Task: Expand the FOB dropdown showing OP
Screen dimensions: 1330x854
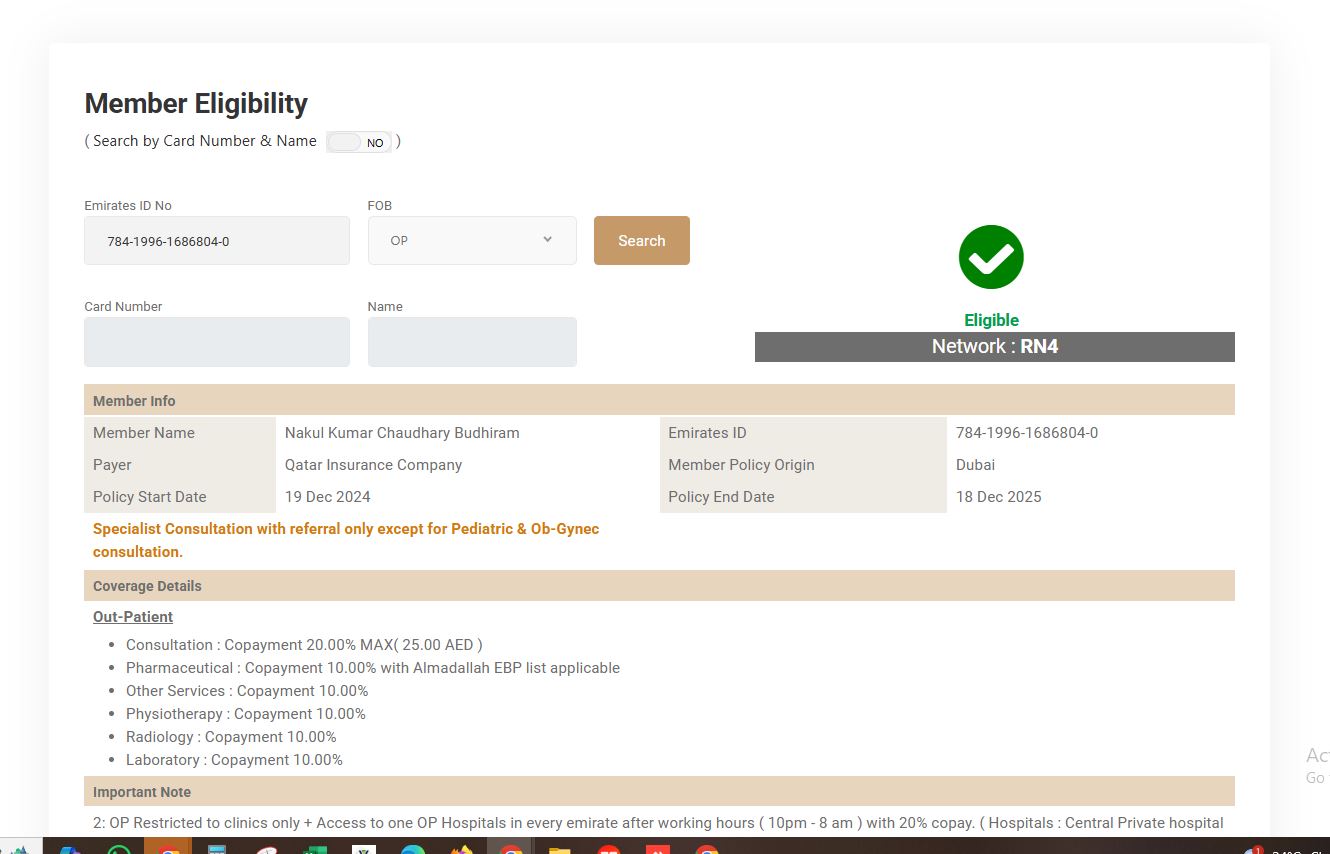Action: 472,241
